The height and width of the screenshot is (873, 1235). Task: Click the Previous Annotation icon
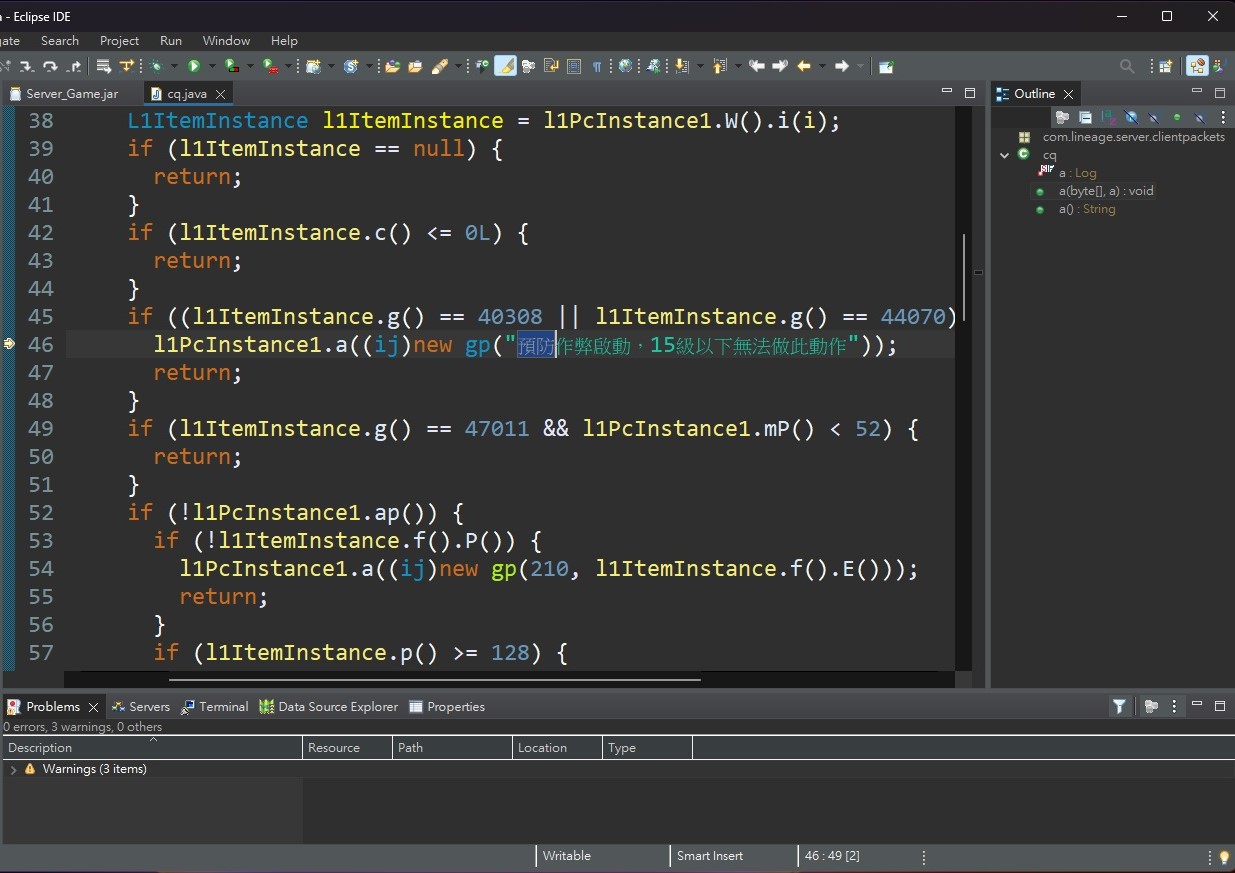[719, 66]
